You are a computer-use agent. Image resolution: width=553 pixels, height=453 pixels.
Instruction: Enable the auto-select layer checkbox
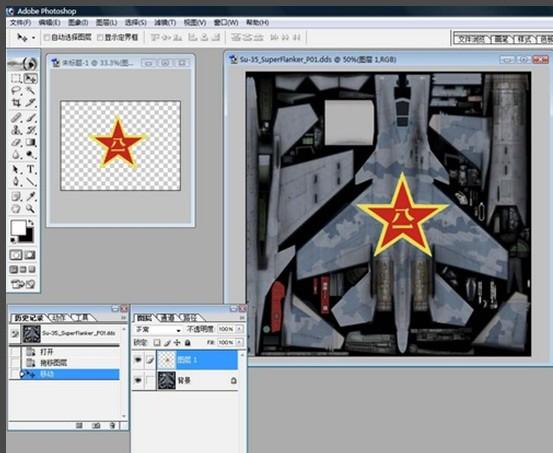[47, 37]
